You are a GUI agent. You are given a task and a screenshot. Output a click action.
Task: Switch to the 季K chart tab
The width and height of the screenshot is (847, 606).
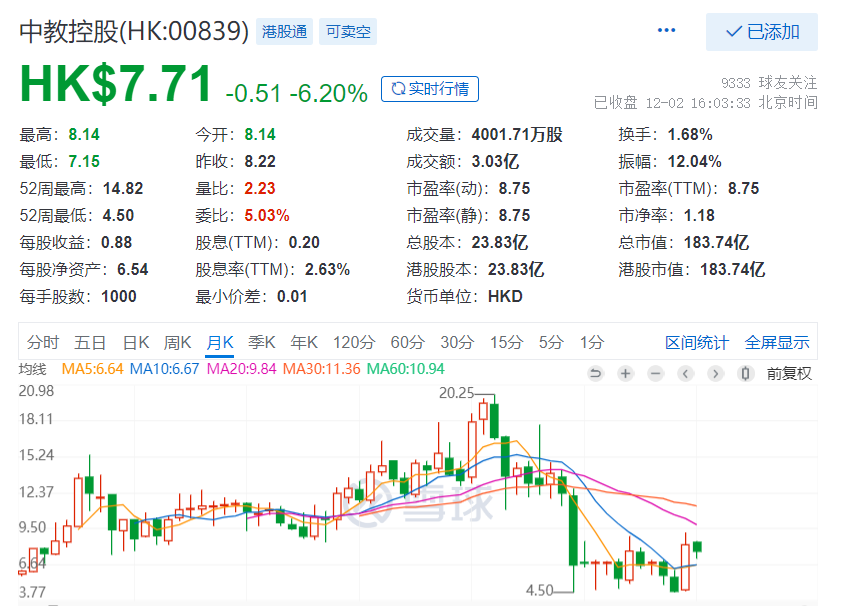pyautogui.click(x=261, y=342)
